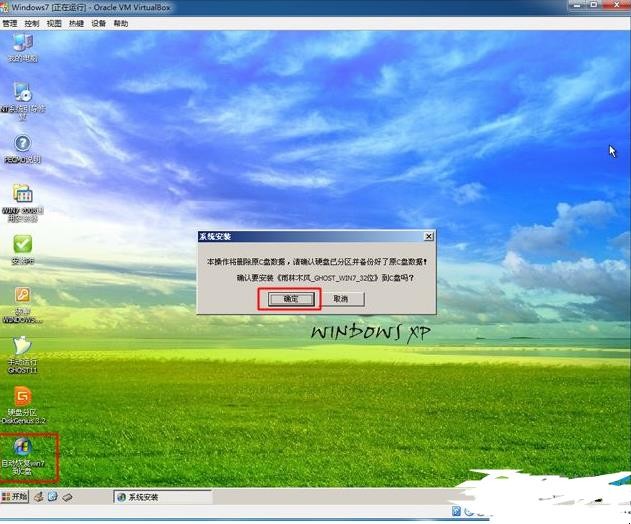631x524 pixels.
Task: Maximize the VirtualBox window
Action: 595,5
